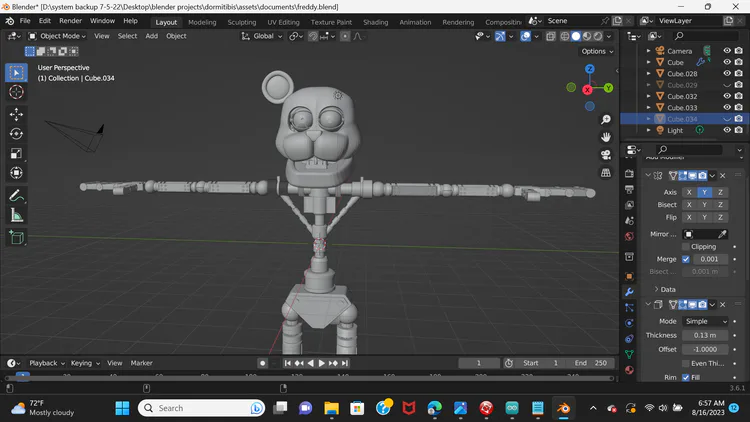Open the Playback dropdown menu

[x=47, y=363]
